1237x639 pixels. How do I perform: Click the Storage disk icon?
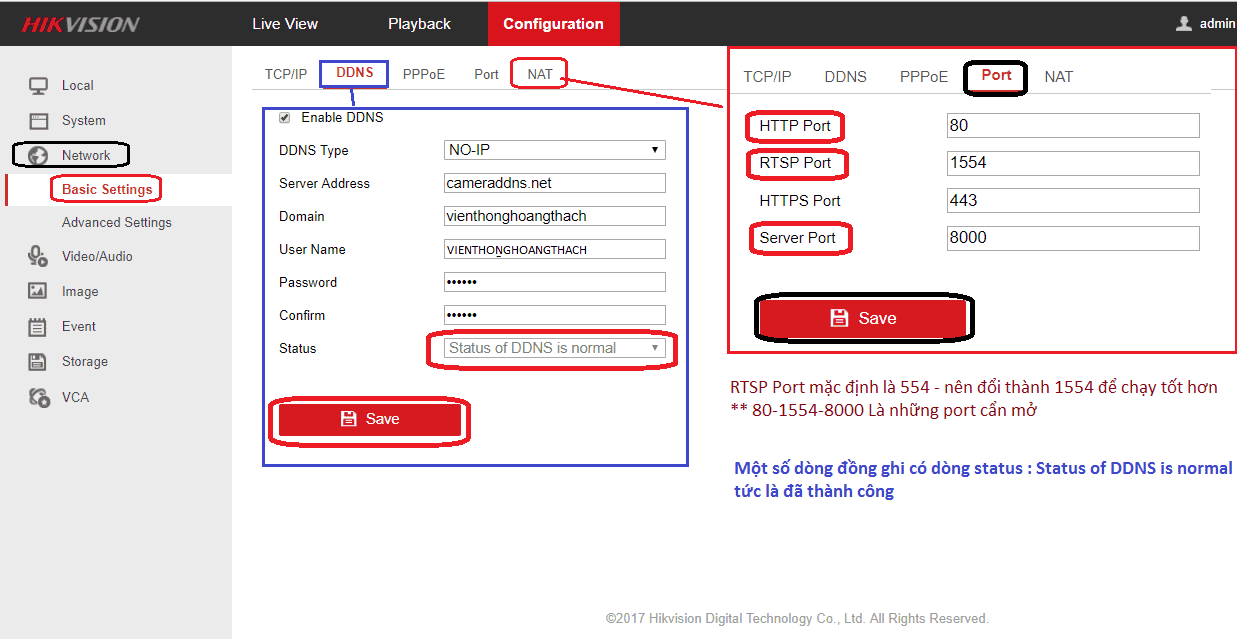pos(38,362)
